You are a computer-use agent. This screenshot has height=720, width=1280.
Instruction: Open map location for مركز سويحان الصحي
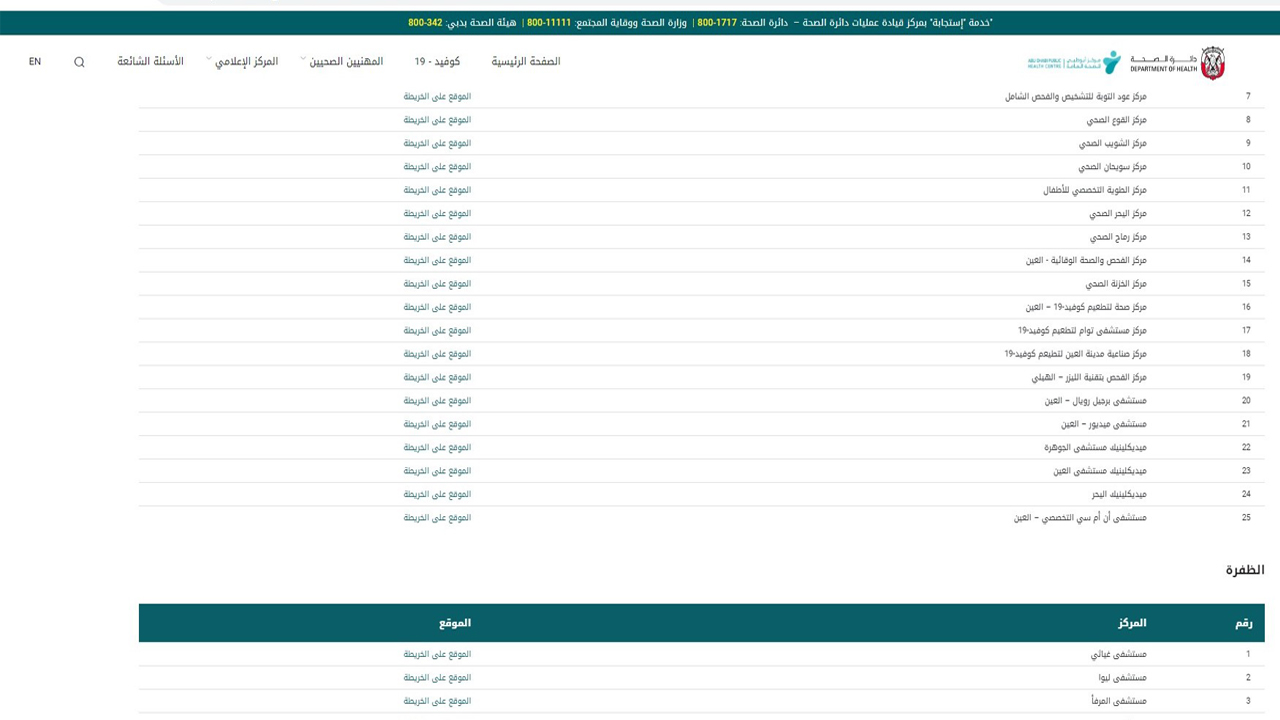pyautogui.click(x=437, y=167)
